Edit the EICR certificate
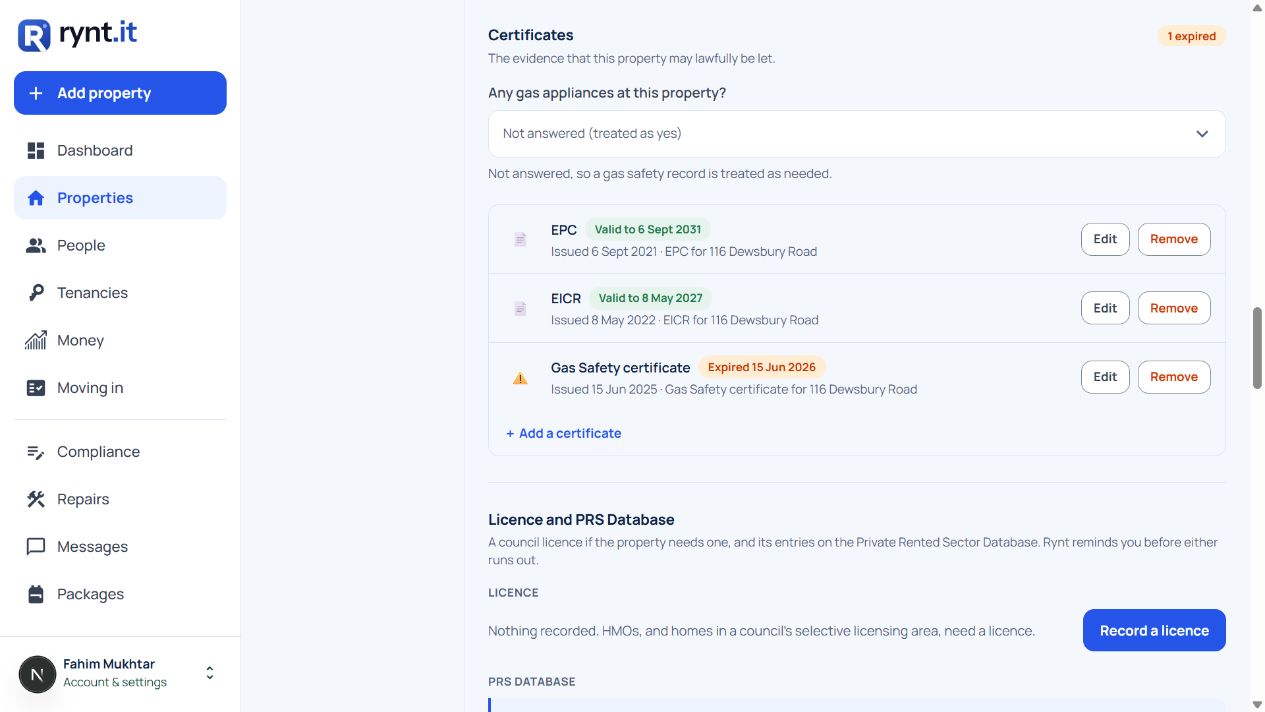 [1105, 308]
